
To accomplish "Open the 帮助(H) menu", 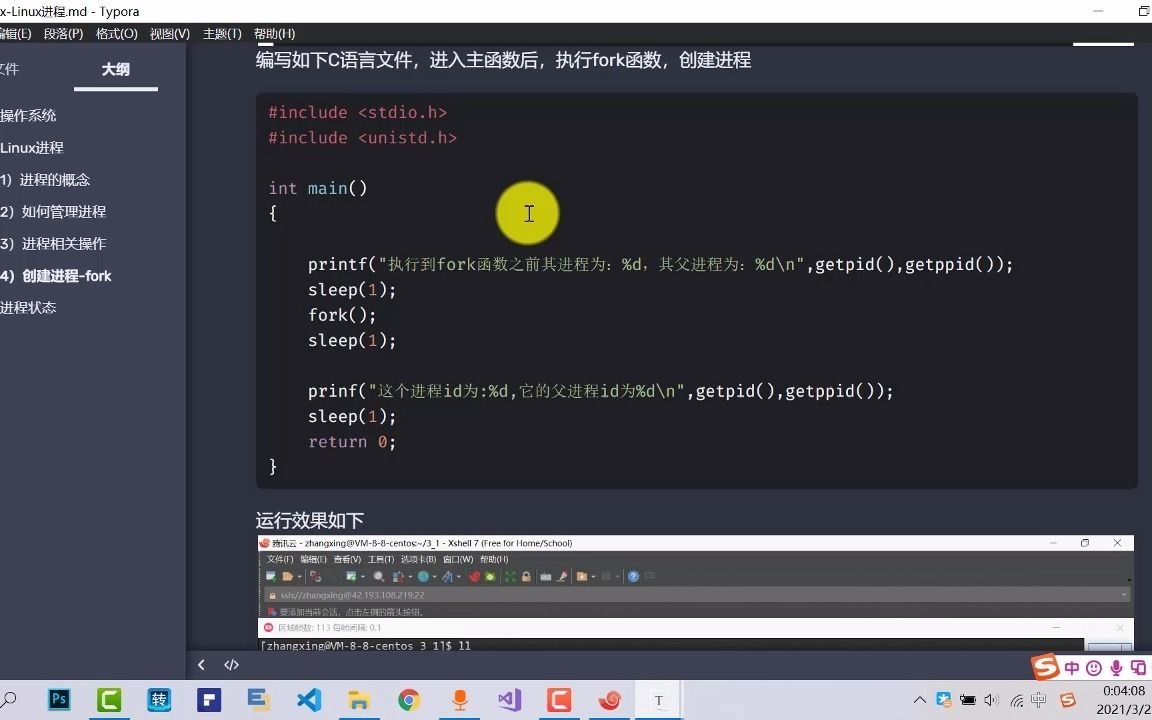I will click(274, 34).
